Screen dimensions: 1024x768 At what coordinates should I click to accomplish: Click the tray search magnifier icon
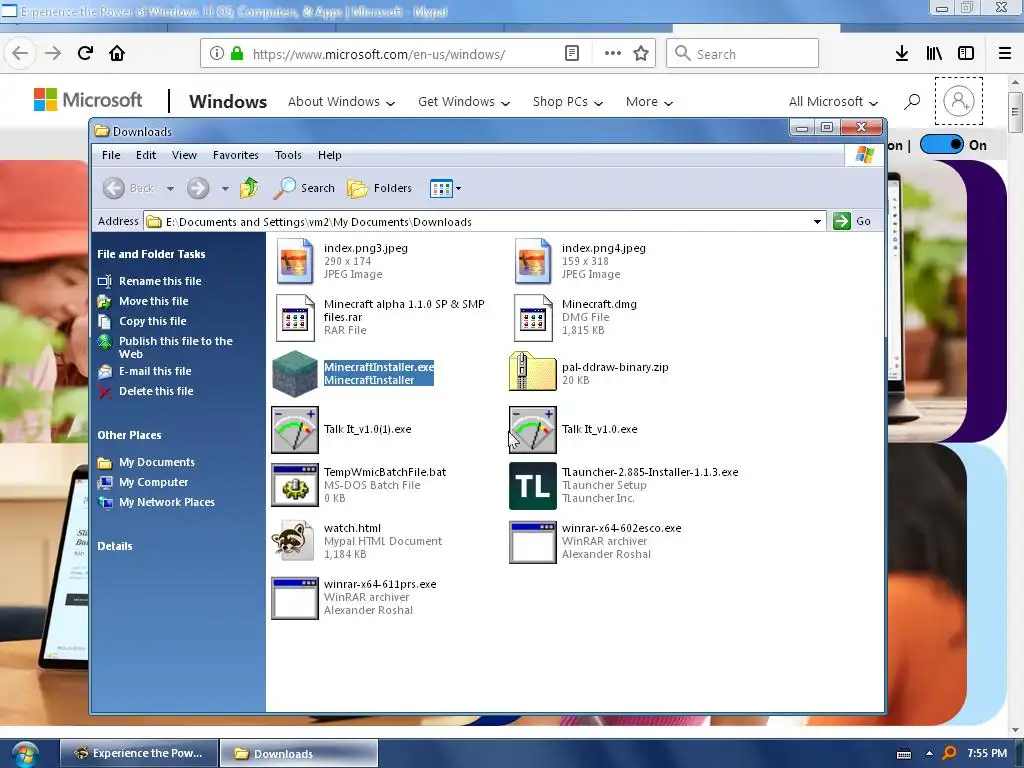click(x=950, y=753)
